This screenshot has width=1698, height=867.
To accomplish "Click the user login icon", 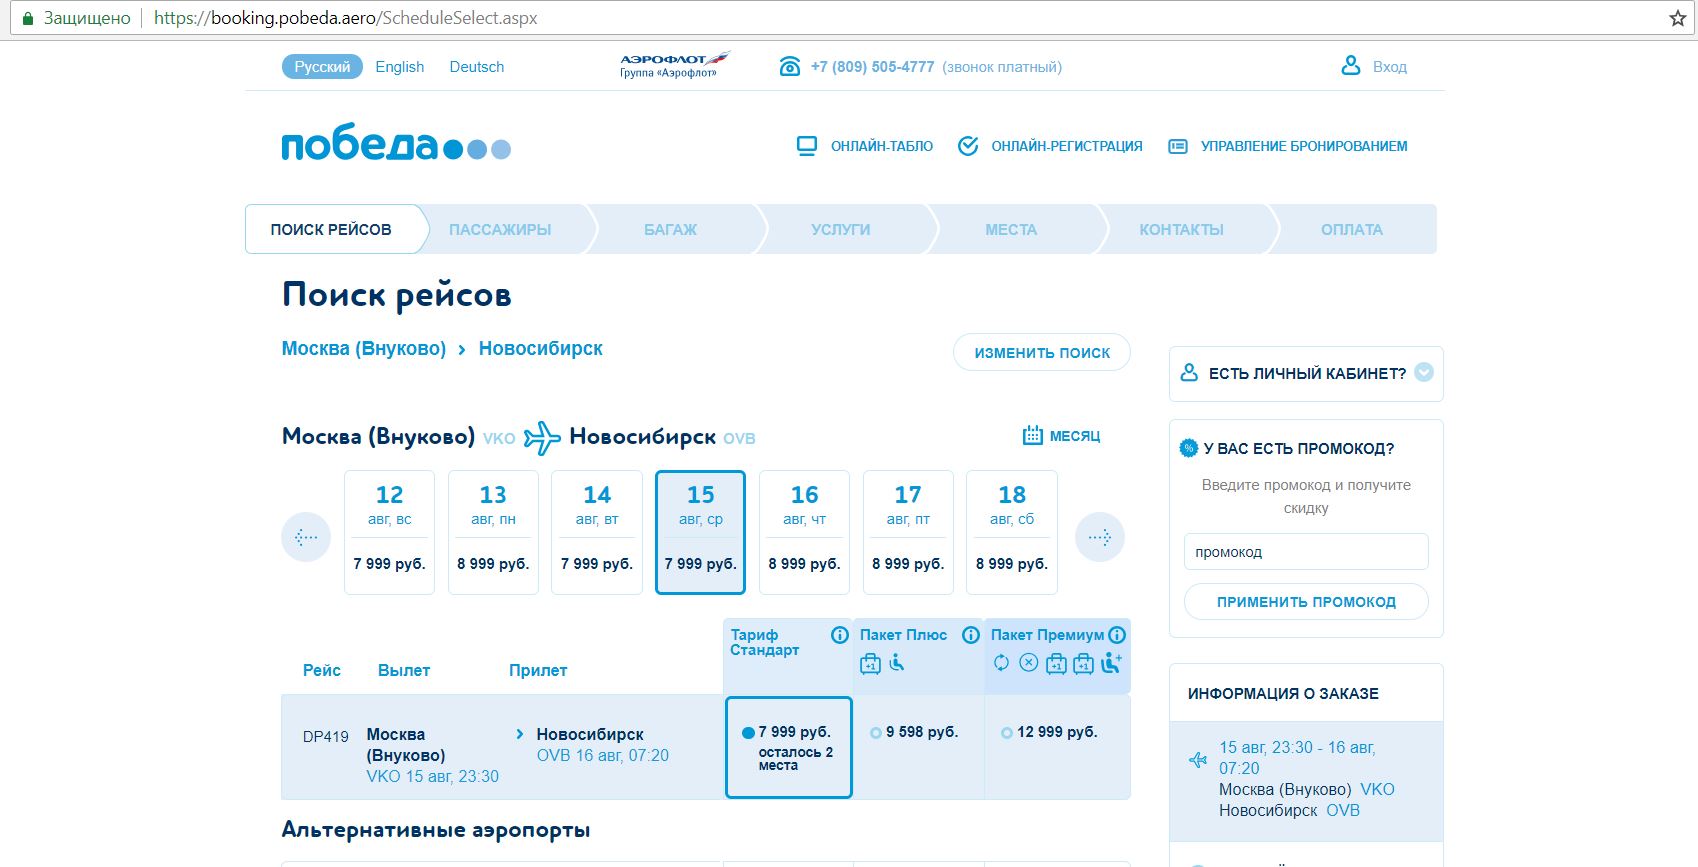I will coord(1350,66).
